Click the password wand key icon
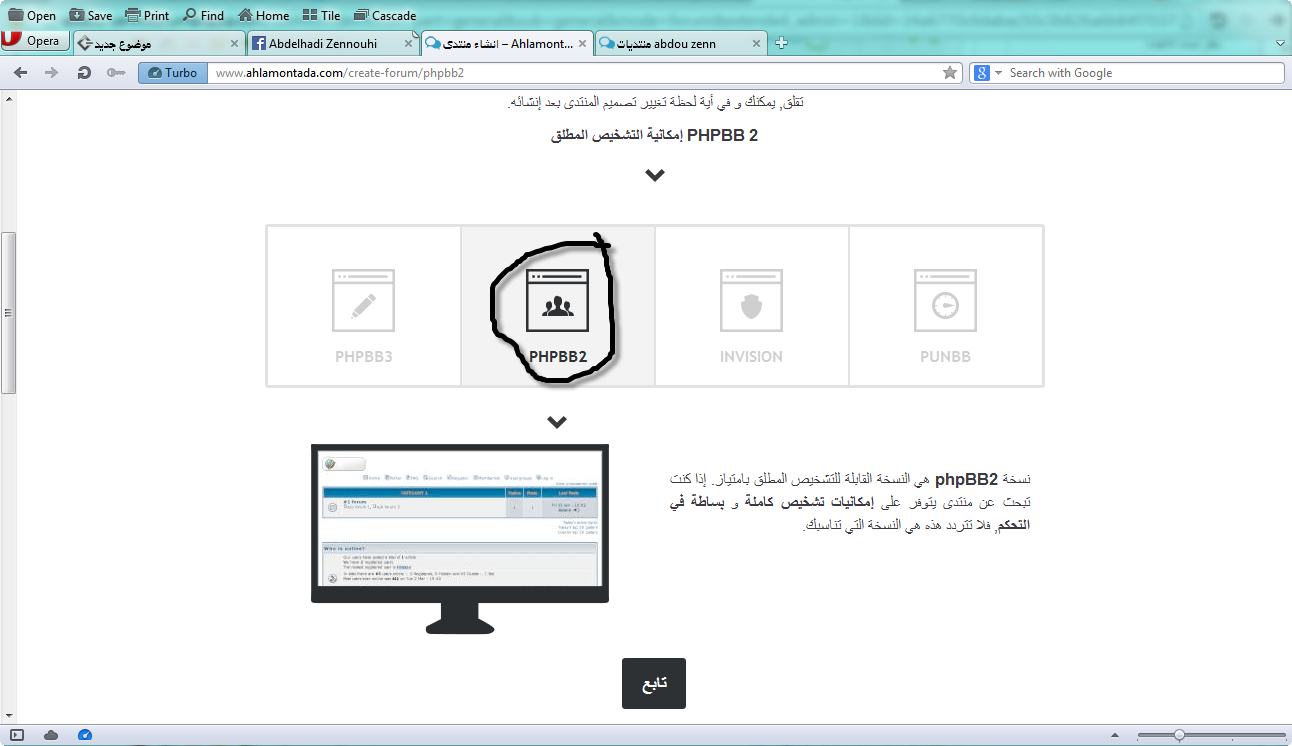Screen dimensions: 1292x746 click(x=116, y=72)
